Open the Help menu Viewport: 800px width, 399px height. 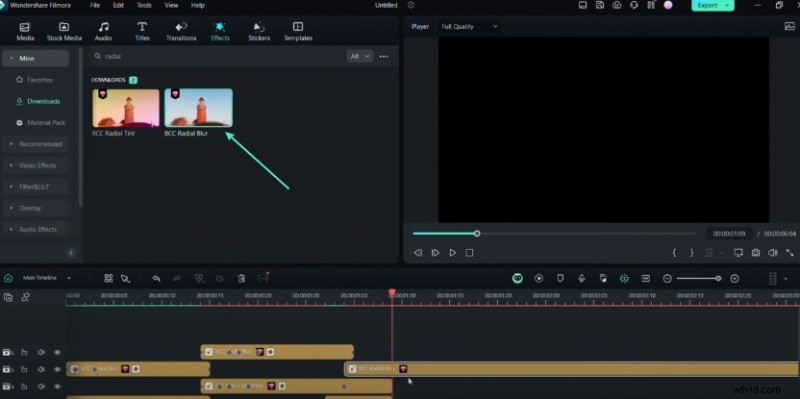(x=197, y=5)
